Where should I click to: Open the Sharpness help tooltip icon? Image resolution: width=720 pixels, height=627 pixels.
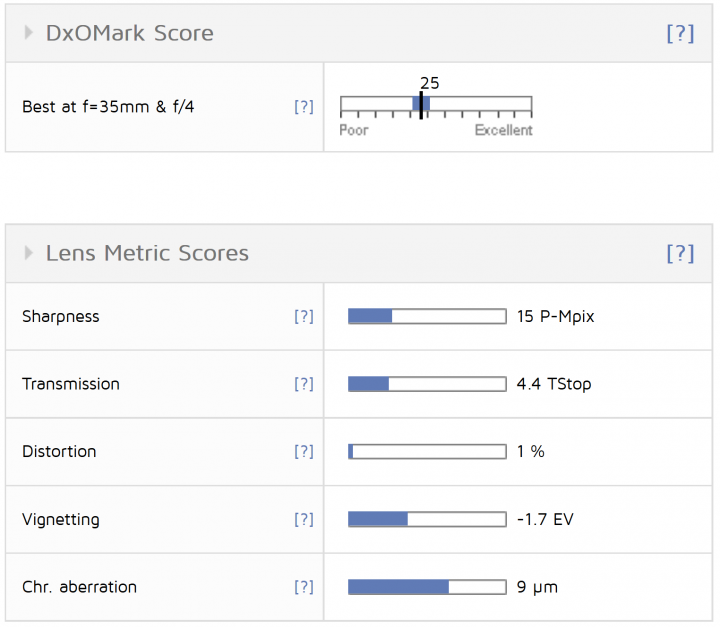pyautogui.click(x=303, y=316)
